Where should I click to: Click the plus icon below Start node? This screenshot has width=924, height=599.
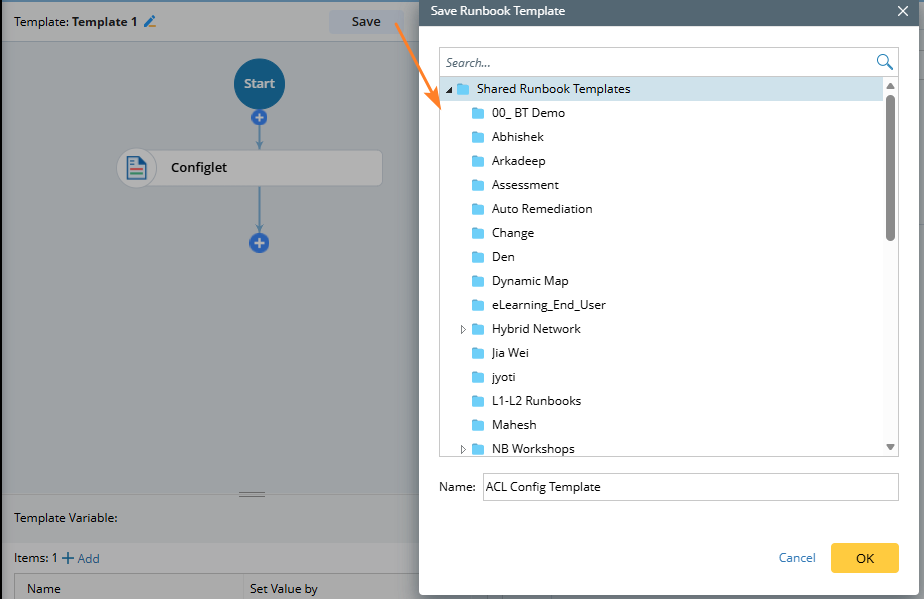coord(259,117)
